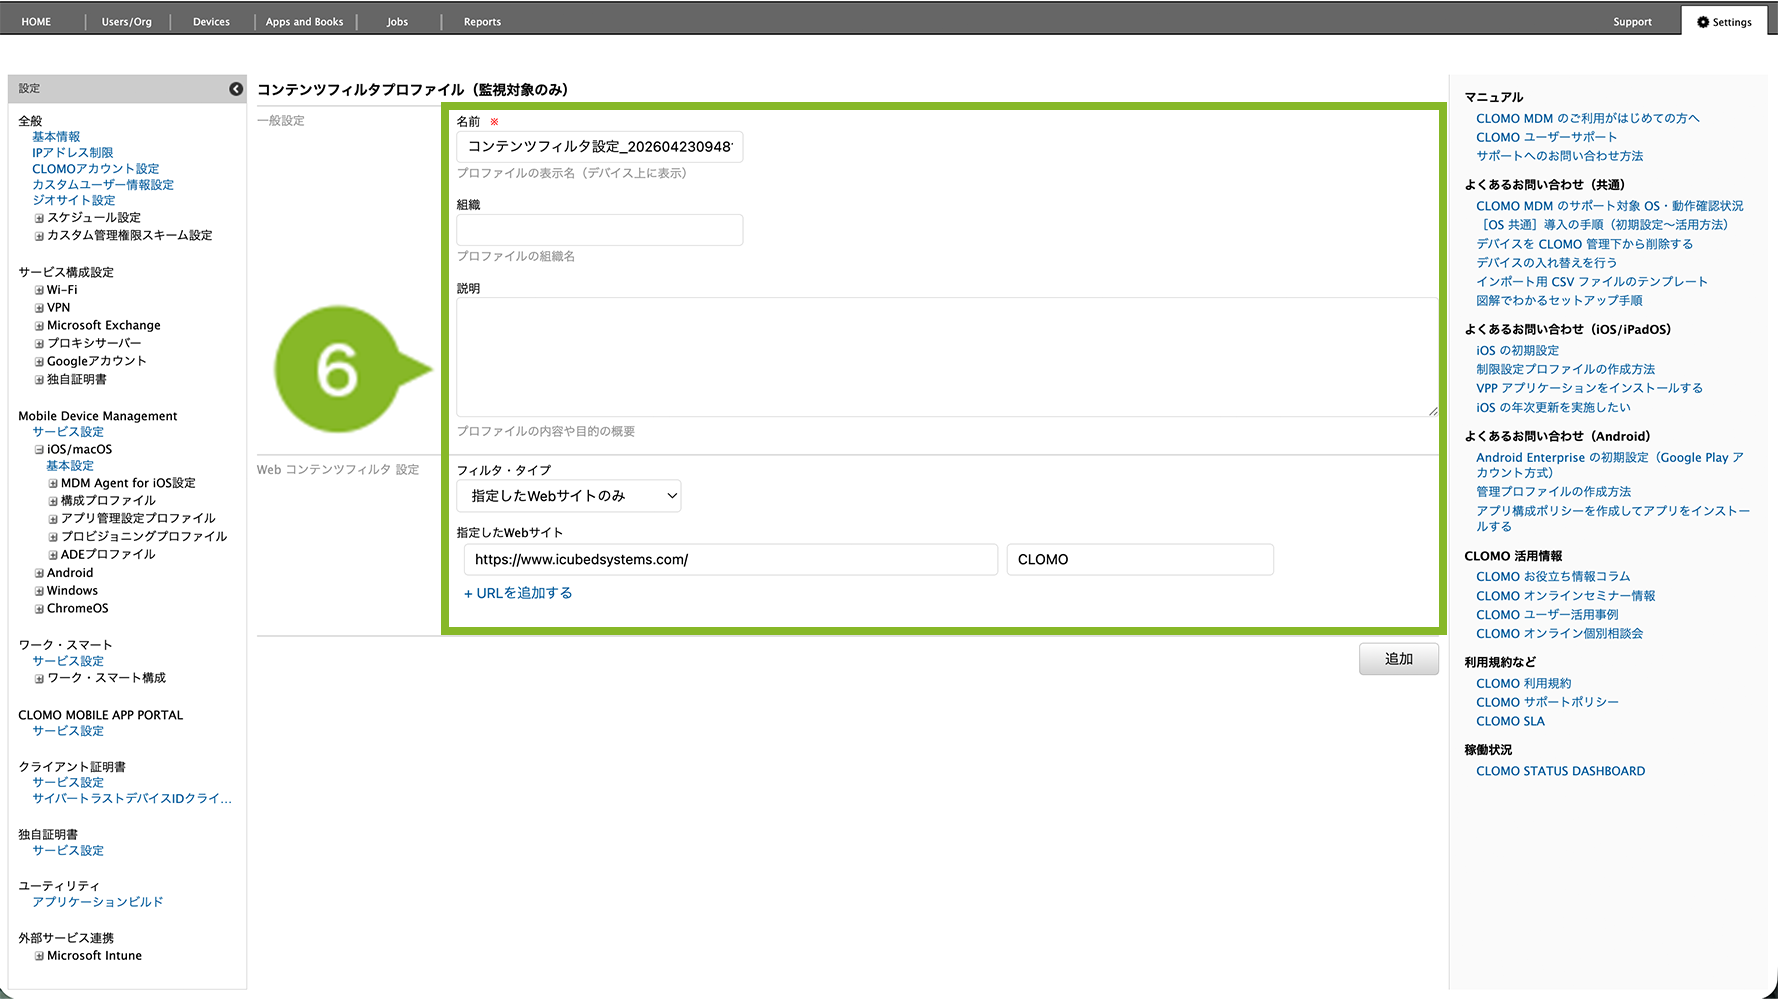Screen dimensions: 1778x1000
Task: Collapse the iOS/macOS tree node
Action: [39, 450]
